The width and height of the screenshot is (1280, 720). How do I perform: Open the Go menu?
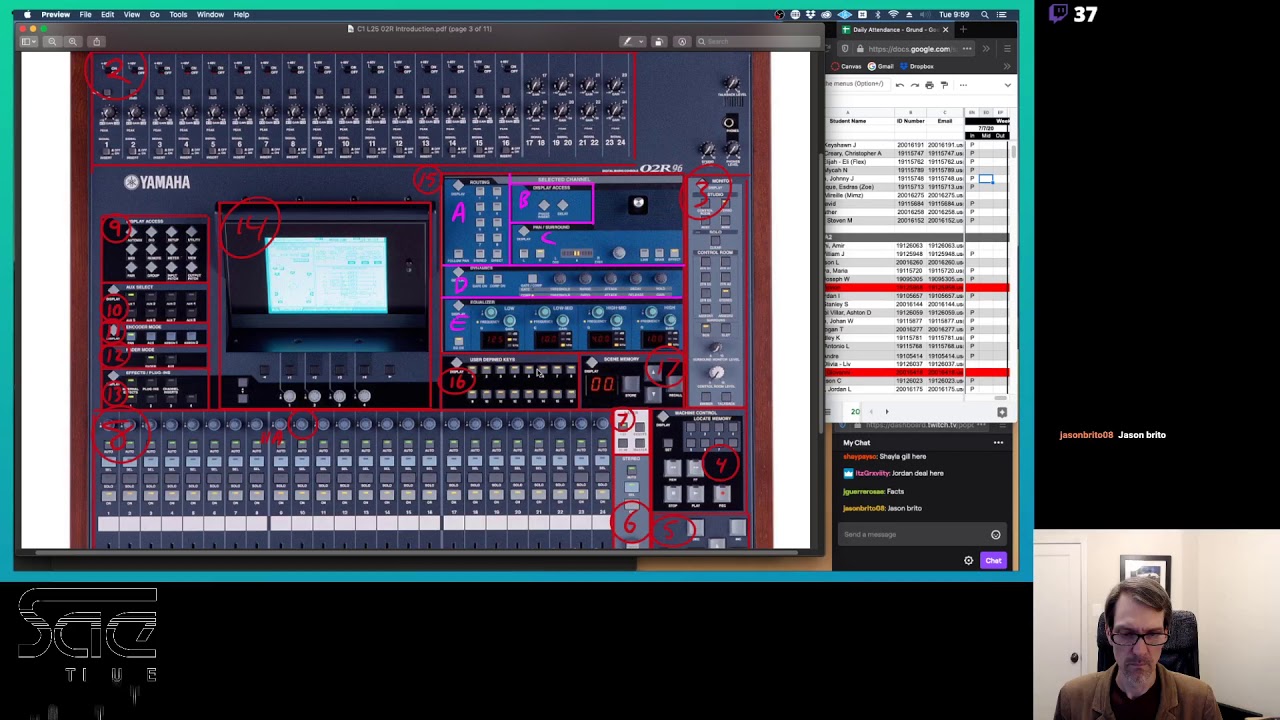(x=154, y=15)
